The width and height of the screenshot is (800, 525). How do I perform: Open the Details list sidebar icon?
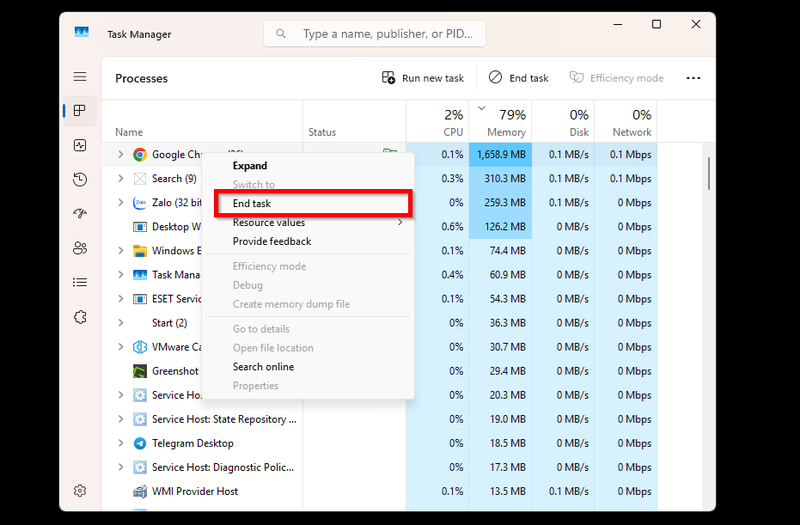(x=80, y=282)
